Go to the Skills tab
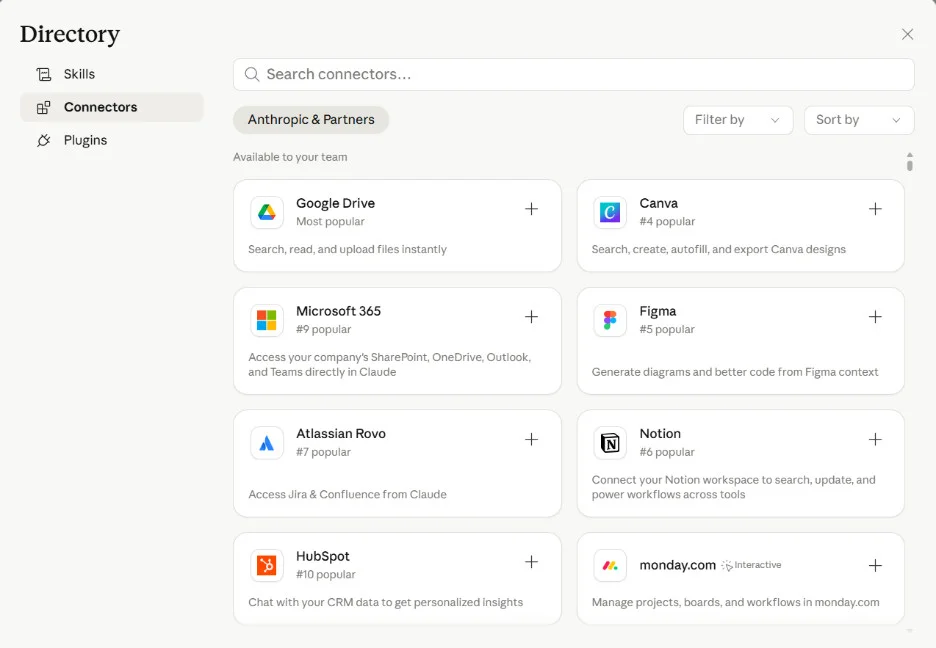936x648 pixels. 112,74
